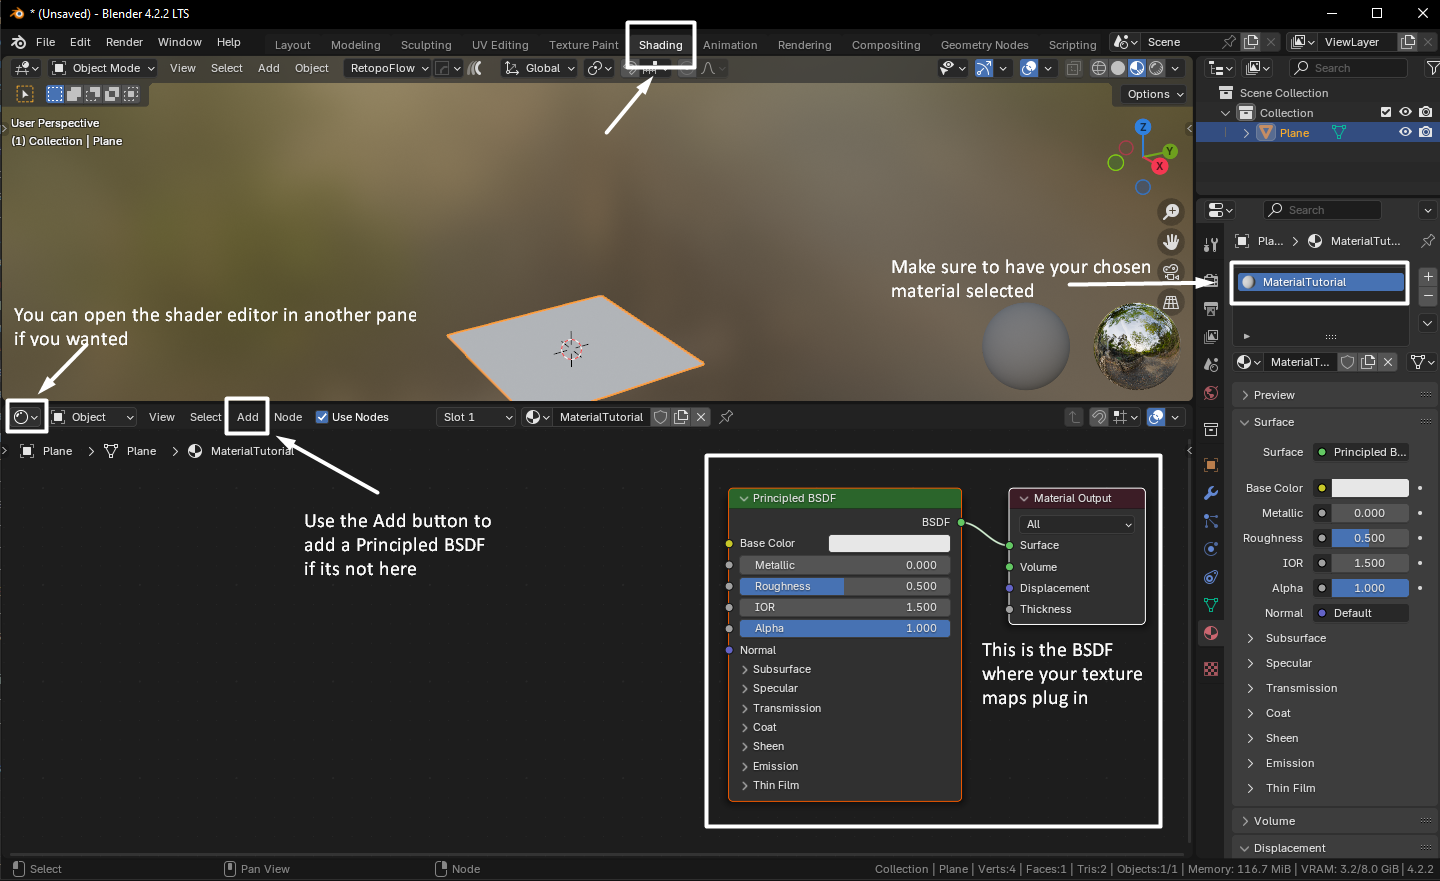The image size is (1440, 881).
Task: Click the Add button in node editor
Action: (x=247, y=417)
